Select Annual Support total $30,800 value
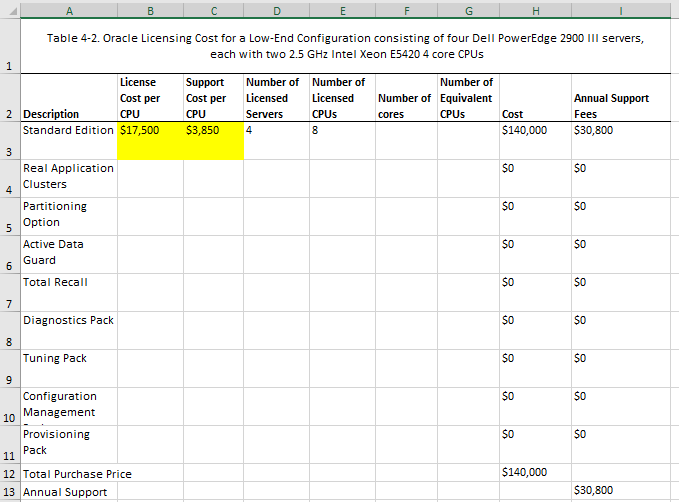Image resolution: width=679 pixels, height=502 pixels. pos(621,491)
